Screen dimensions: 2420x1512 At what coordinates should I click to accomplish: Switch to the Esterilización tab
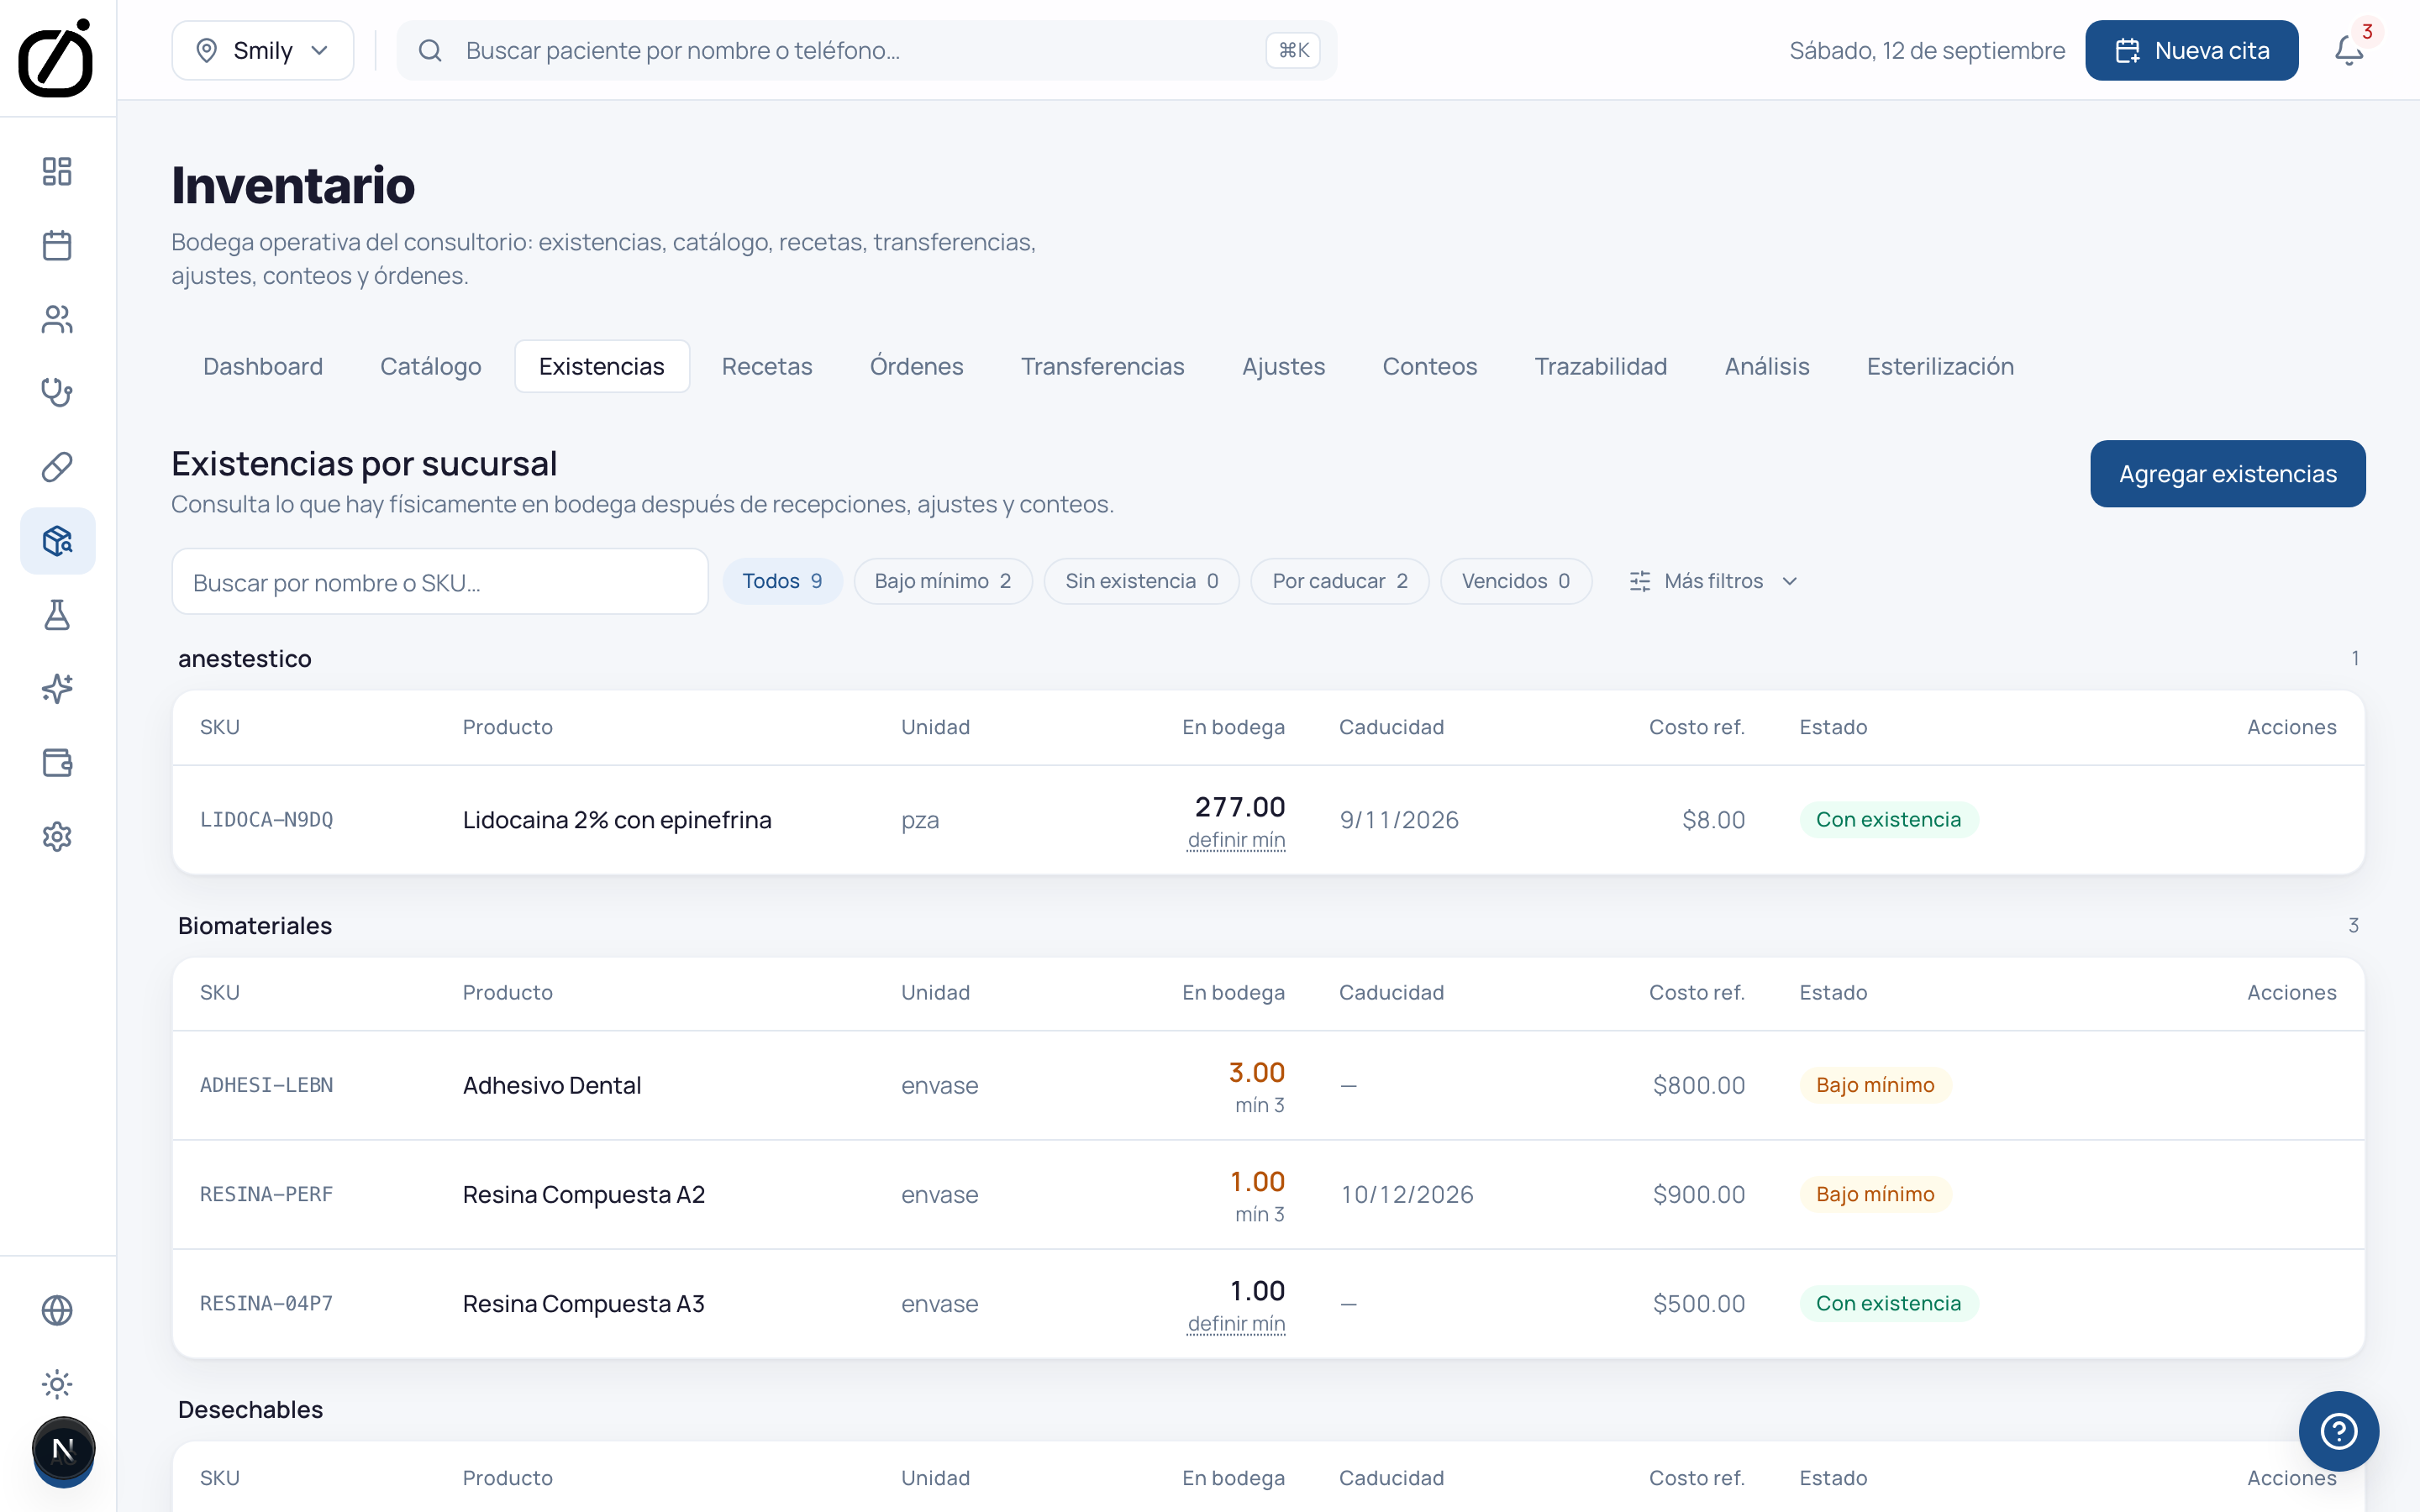pyautogui.click(x=1940, y=366)
